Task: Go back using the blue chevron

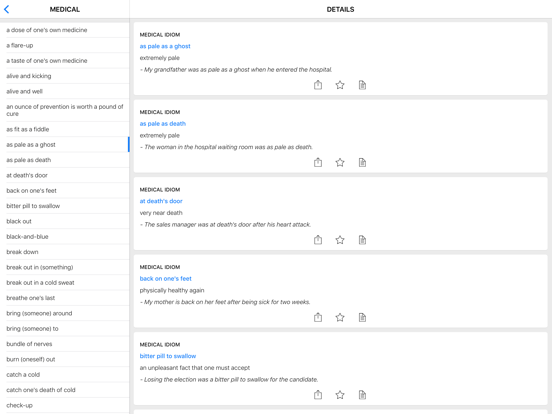Action: coord(7,10)
